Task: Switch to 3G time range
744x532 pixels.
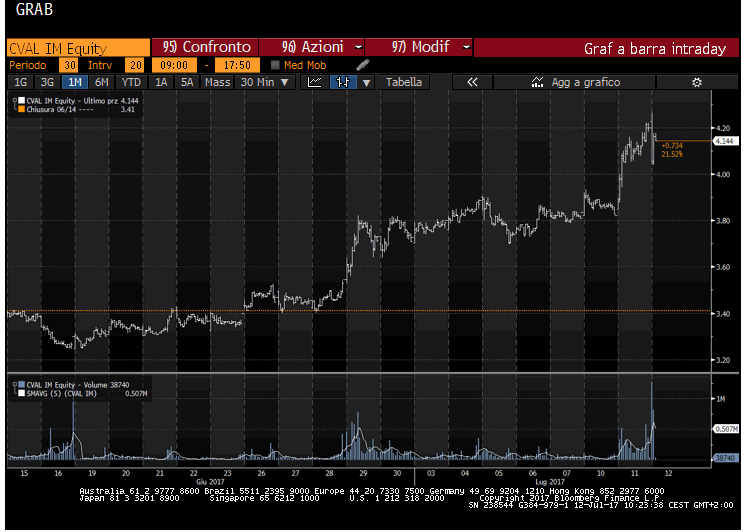Action: [47, 82]
